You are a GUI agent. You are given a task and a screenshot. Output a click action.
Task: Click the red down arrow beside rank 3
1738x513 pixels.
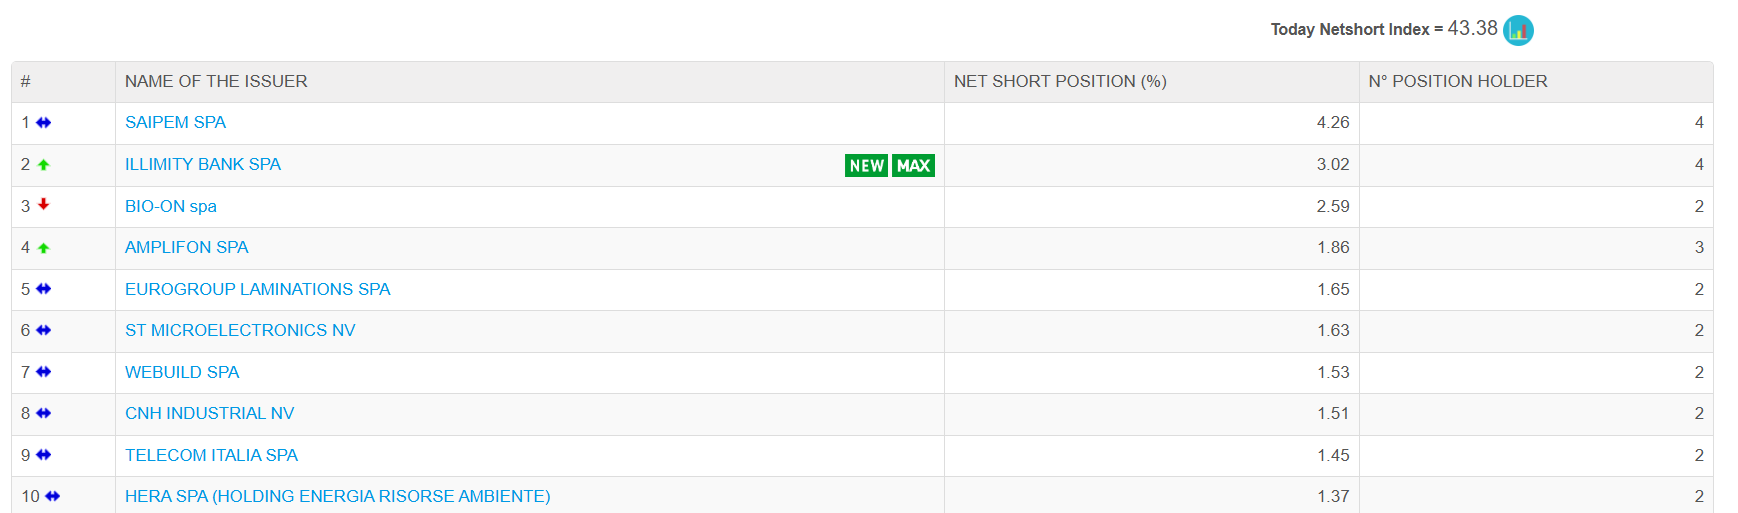click(x=43, y=204)
